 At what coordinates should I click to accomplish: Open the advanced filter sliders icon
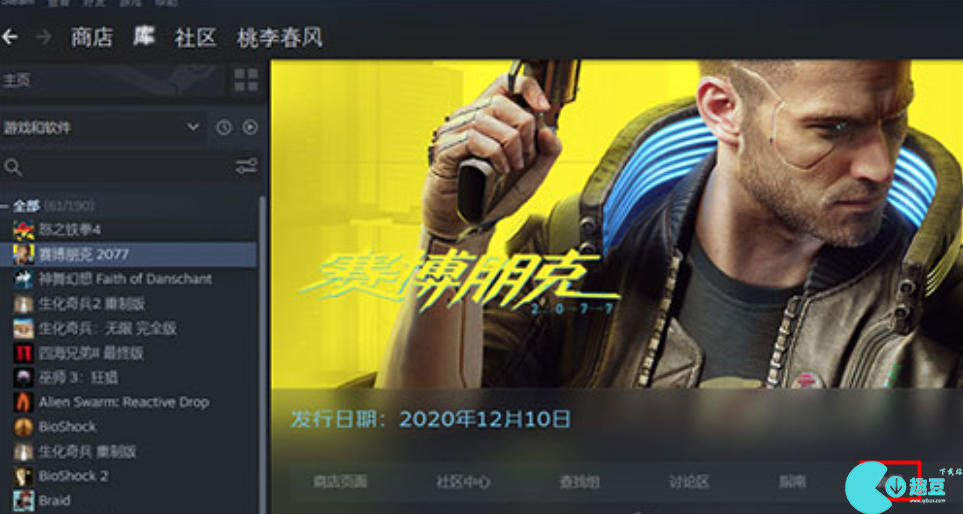pyautogui.click(x=247, y=166)
